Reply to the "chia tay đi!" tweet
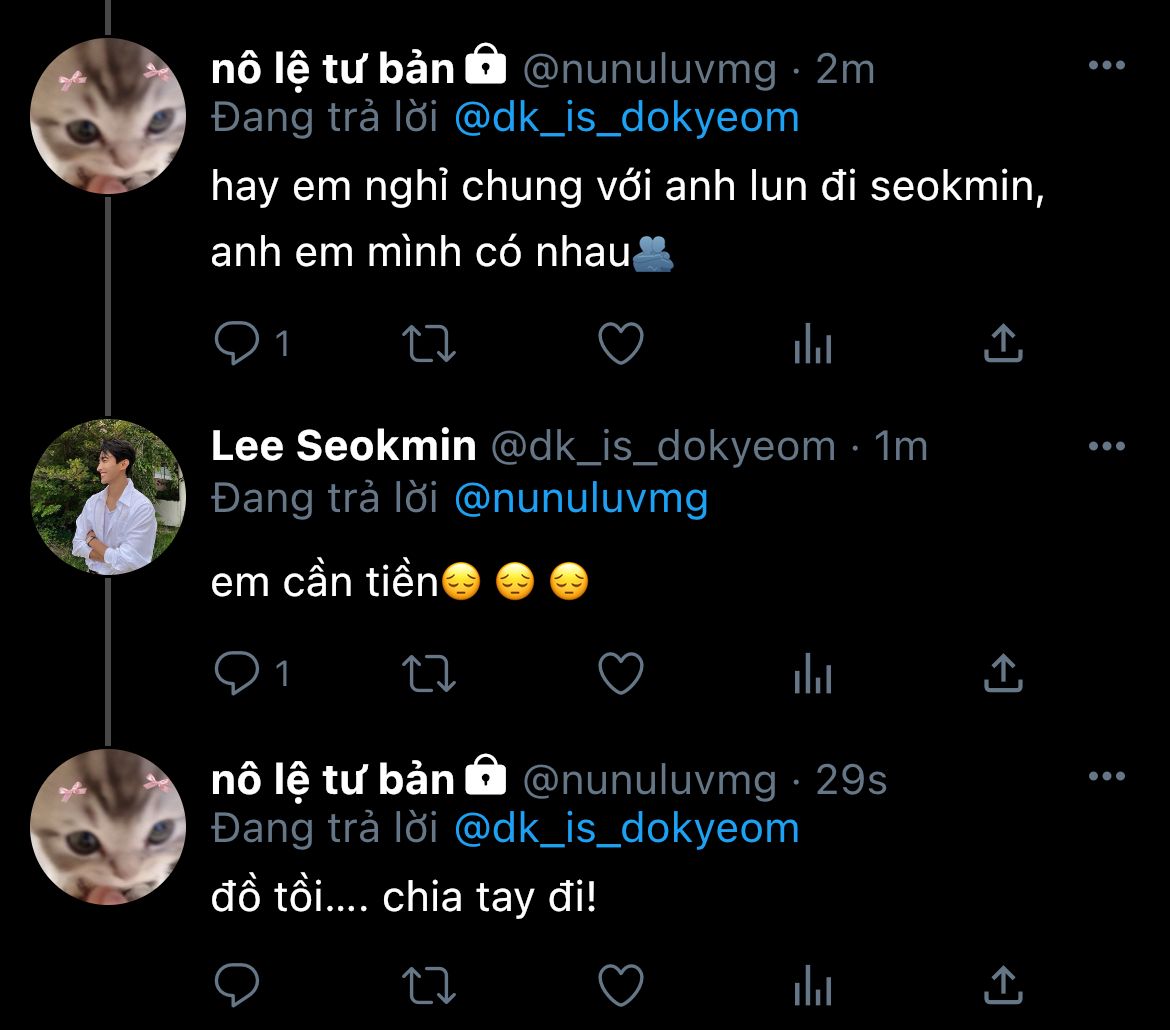The height and width of the screenshot is (1030, 1170). pyautogui.click(x=237, y=987)
